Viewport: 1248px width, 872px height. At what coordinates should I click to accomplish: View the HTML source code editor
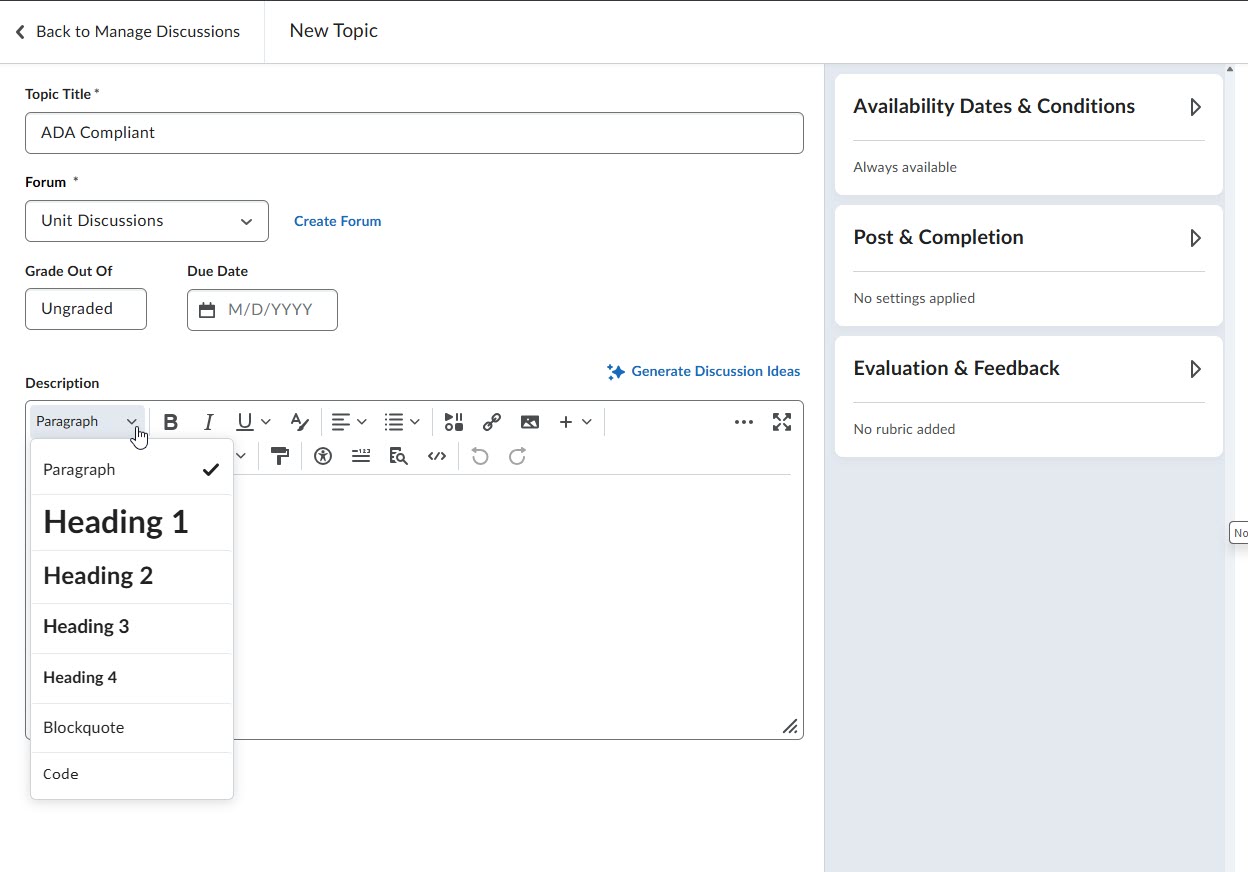[437, 456]
